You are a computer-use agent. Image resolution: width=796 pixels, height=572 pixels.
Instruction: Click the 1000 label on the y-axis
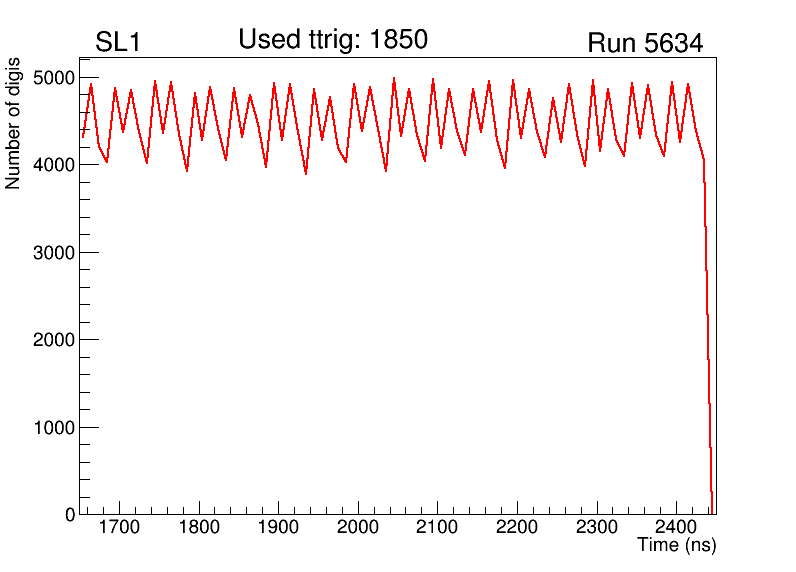tap(55, 427)
